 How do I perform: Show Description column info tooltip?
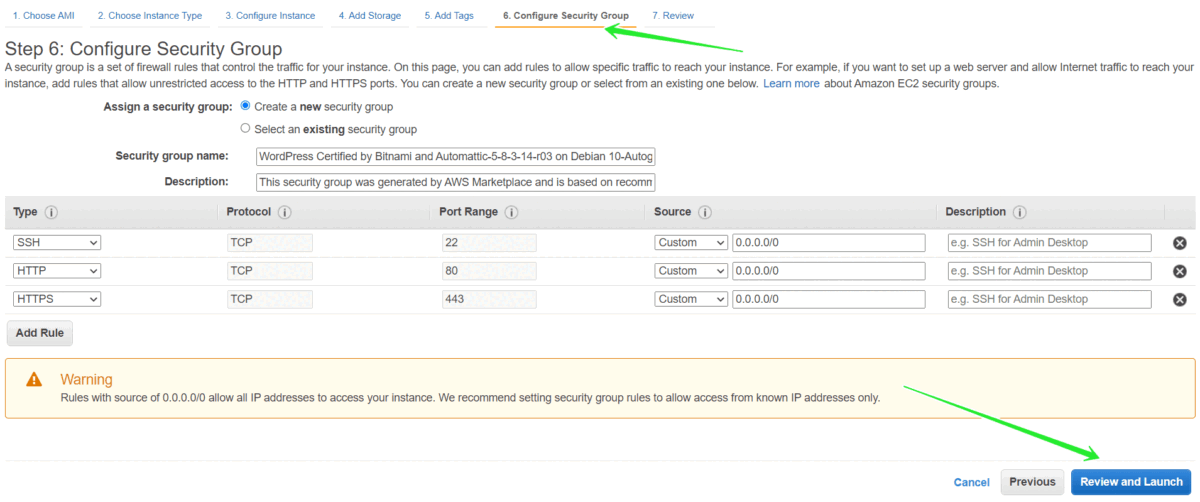(1019, 213)
